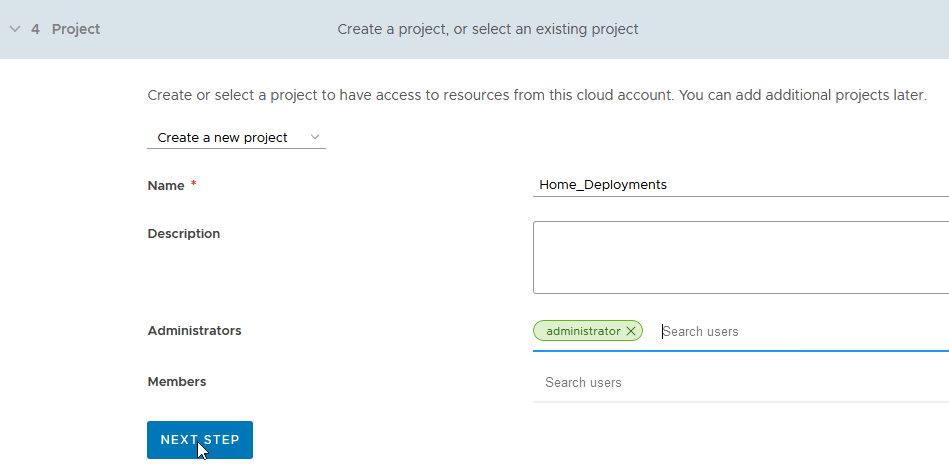Collapse the step 4 Project section chevron

coord(14,29)
